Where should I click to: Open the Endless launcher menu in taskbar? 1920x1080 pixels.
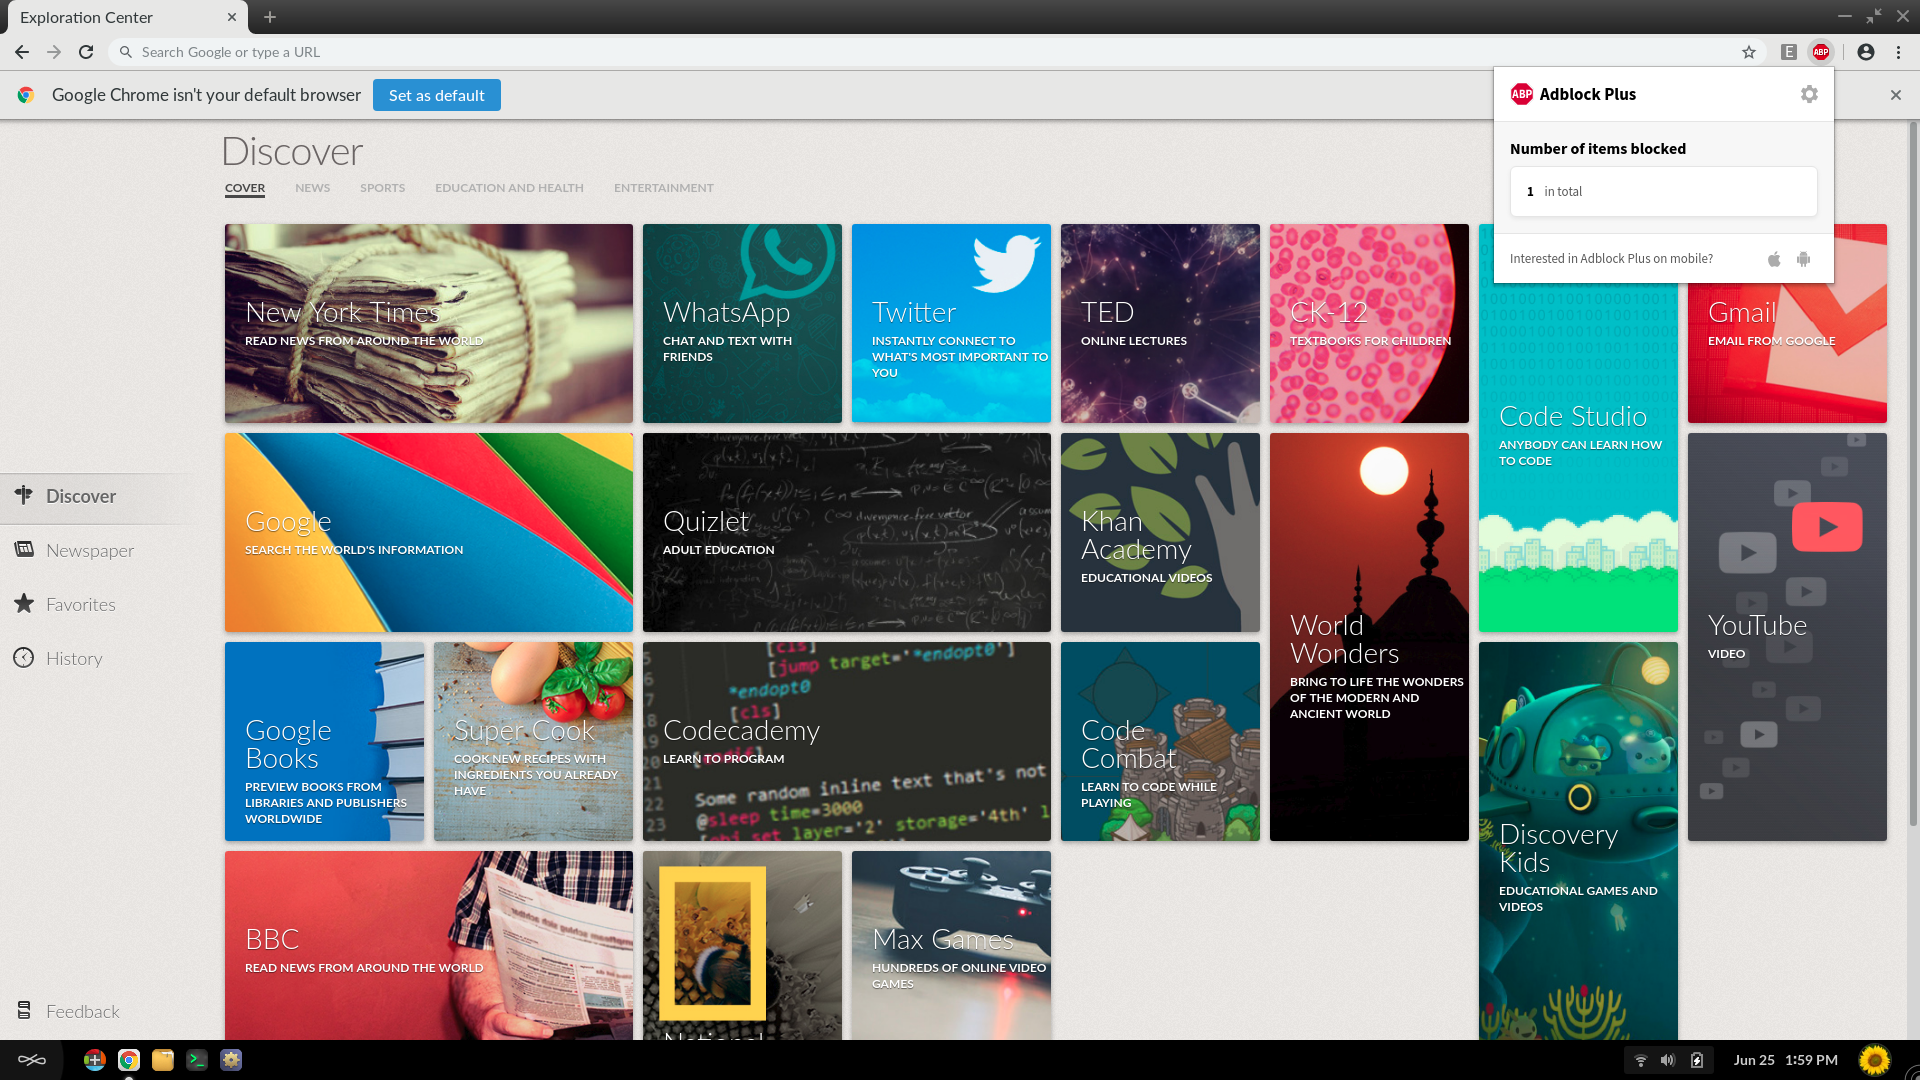(x=32, y=1060)
